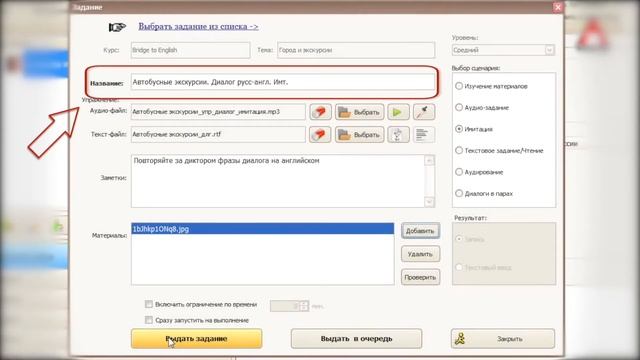Click Выбрать button for text file
640x360 pixels.
(x=360, y=135)
